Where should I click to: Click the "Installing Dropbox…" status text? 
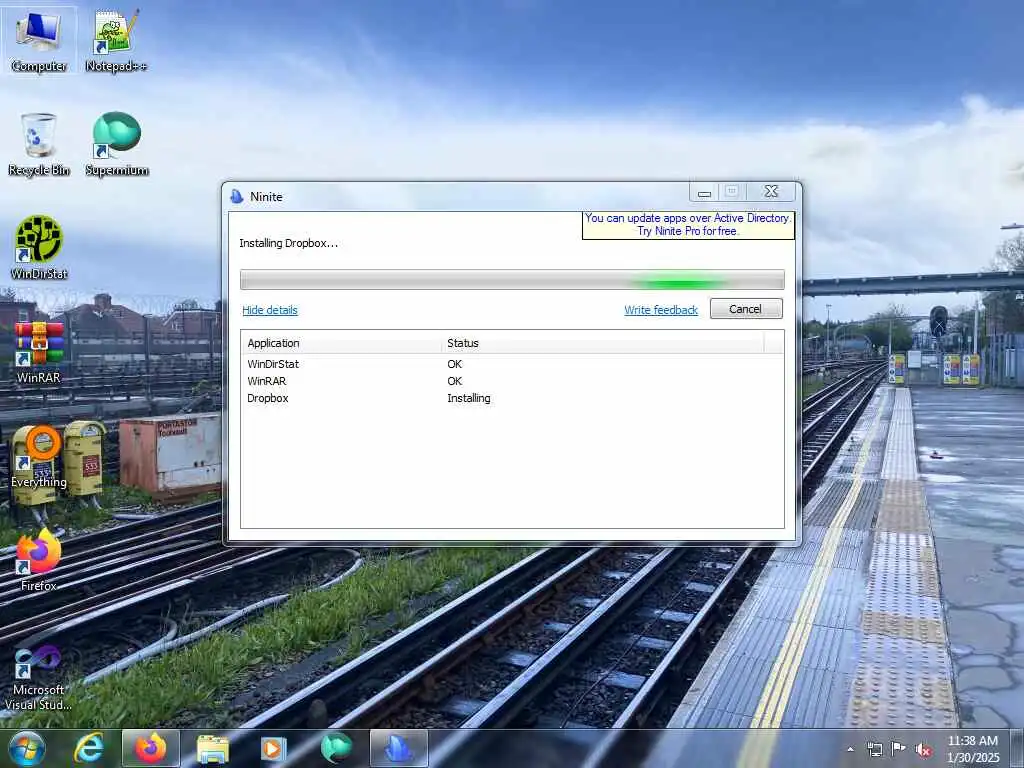(x=289, y=243)
